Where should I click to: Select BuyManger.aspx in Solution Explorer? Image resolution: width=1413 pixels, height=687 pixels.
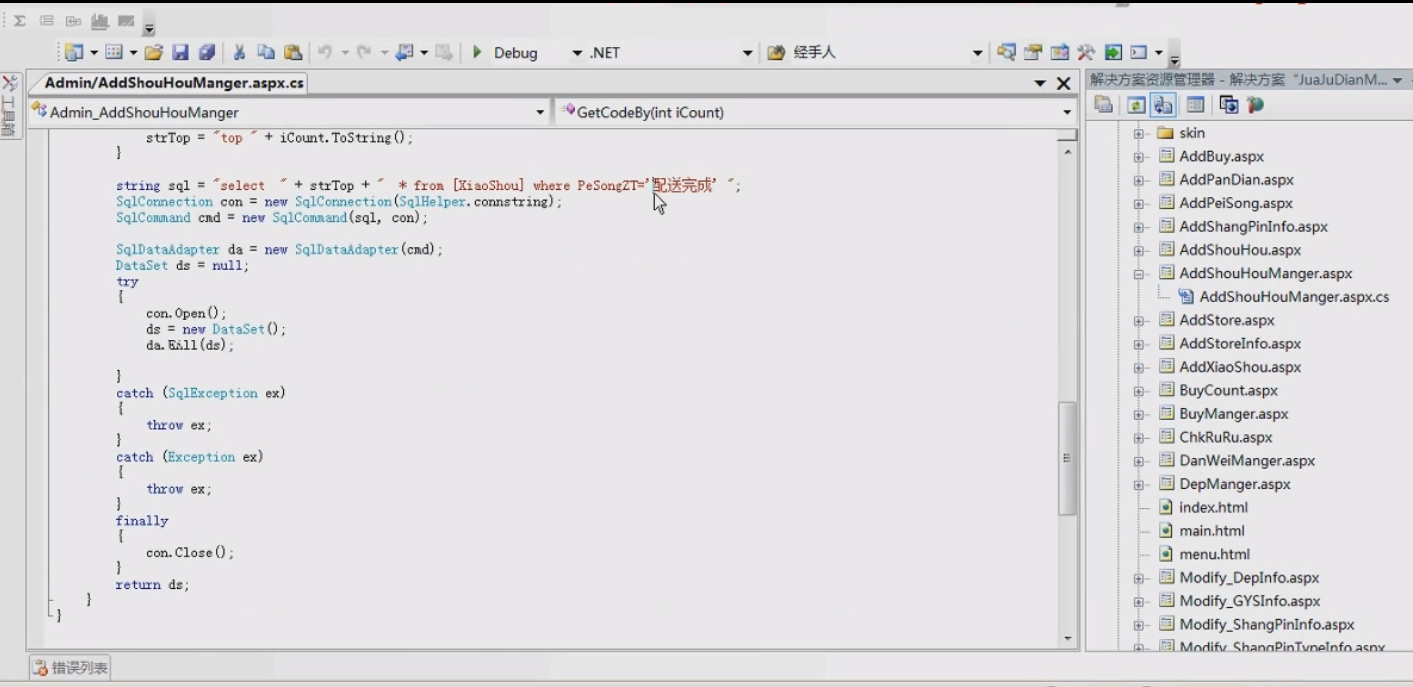[x=1234, y=414]
